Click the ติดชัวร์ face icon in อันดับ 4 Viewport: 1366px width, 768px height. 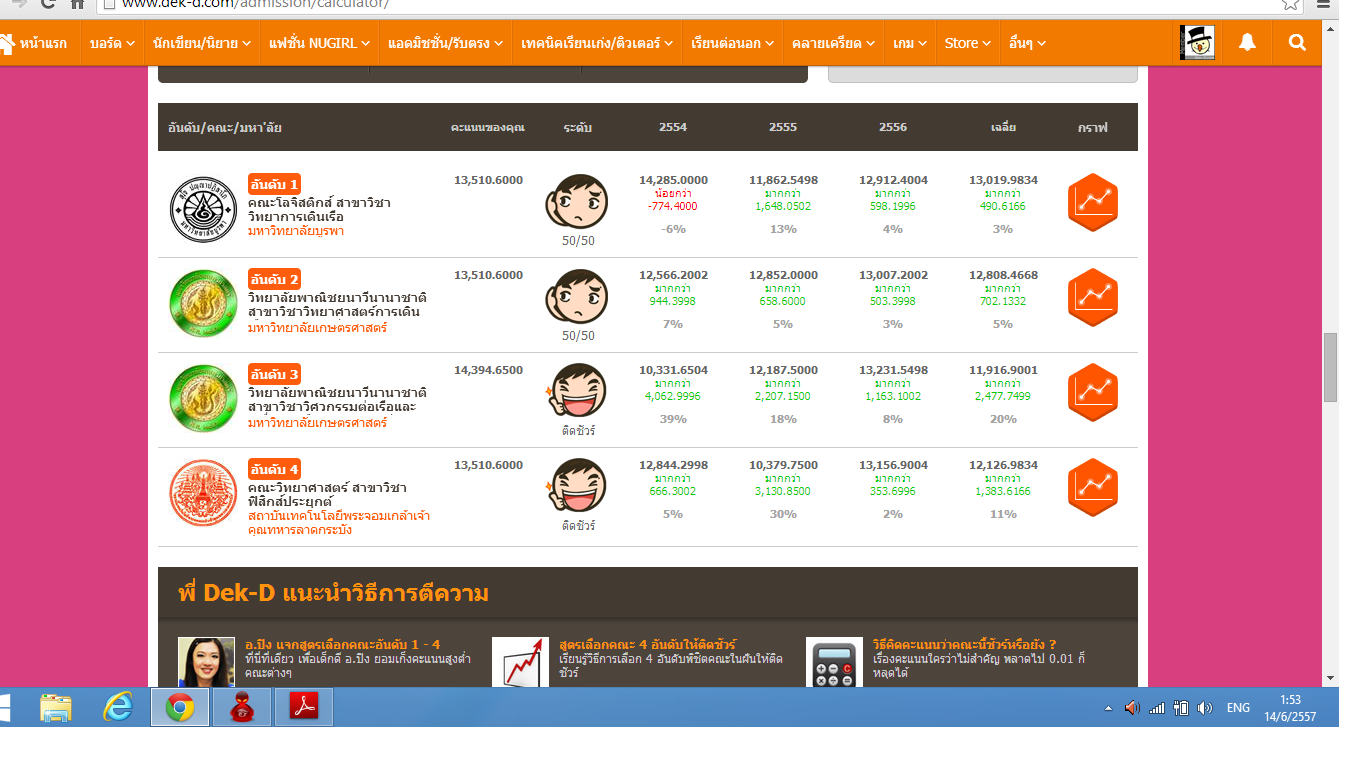[577, 486]
